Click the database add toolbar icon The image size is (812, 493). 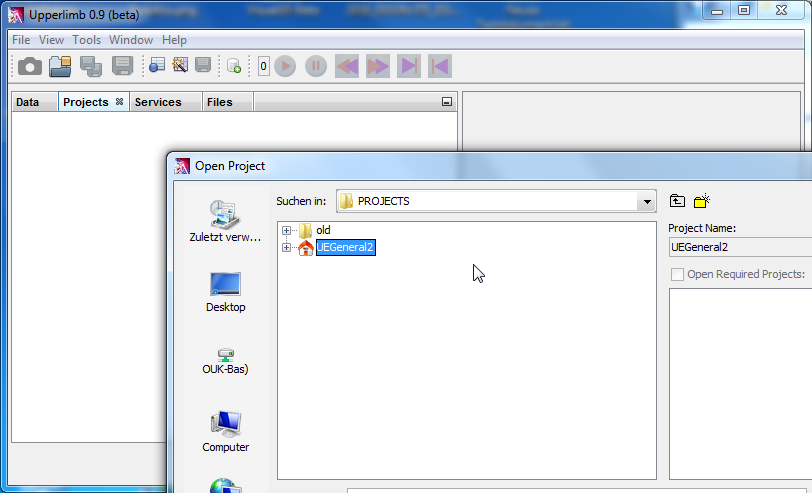coord(233,66)
